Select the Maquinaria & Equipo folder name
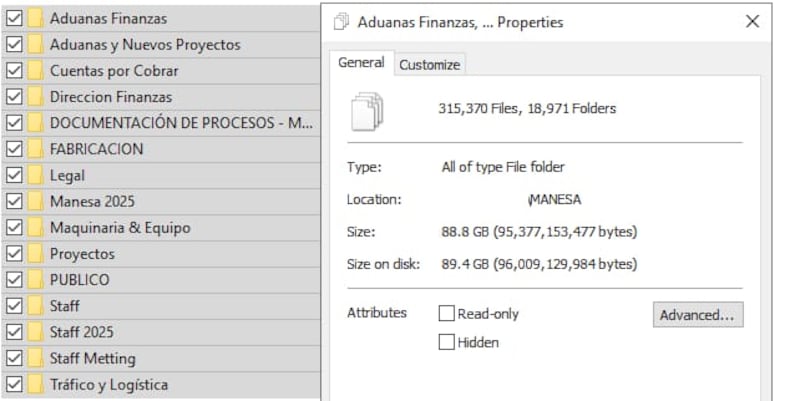The image size is (800, 401). [120, 228]
